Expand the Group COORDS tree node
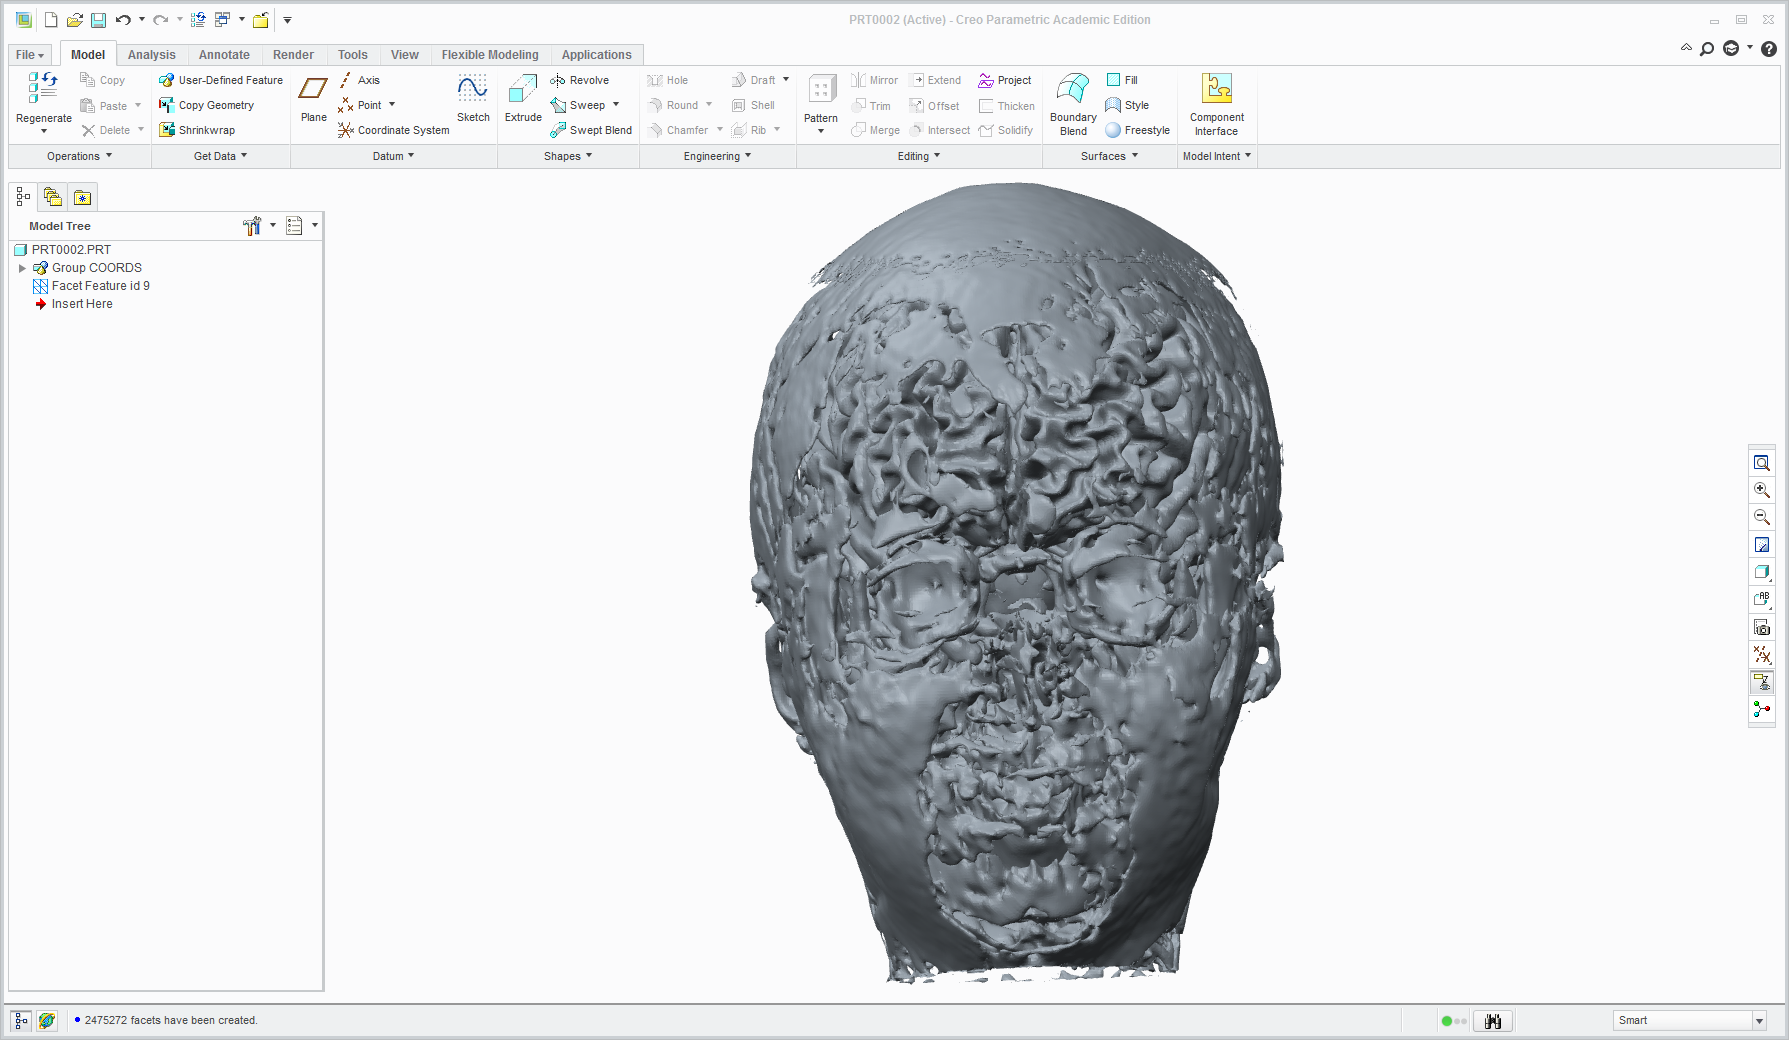 point(22,268)
